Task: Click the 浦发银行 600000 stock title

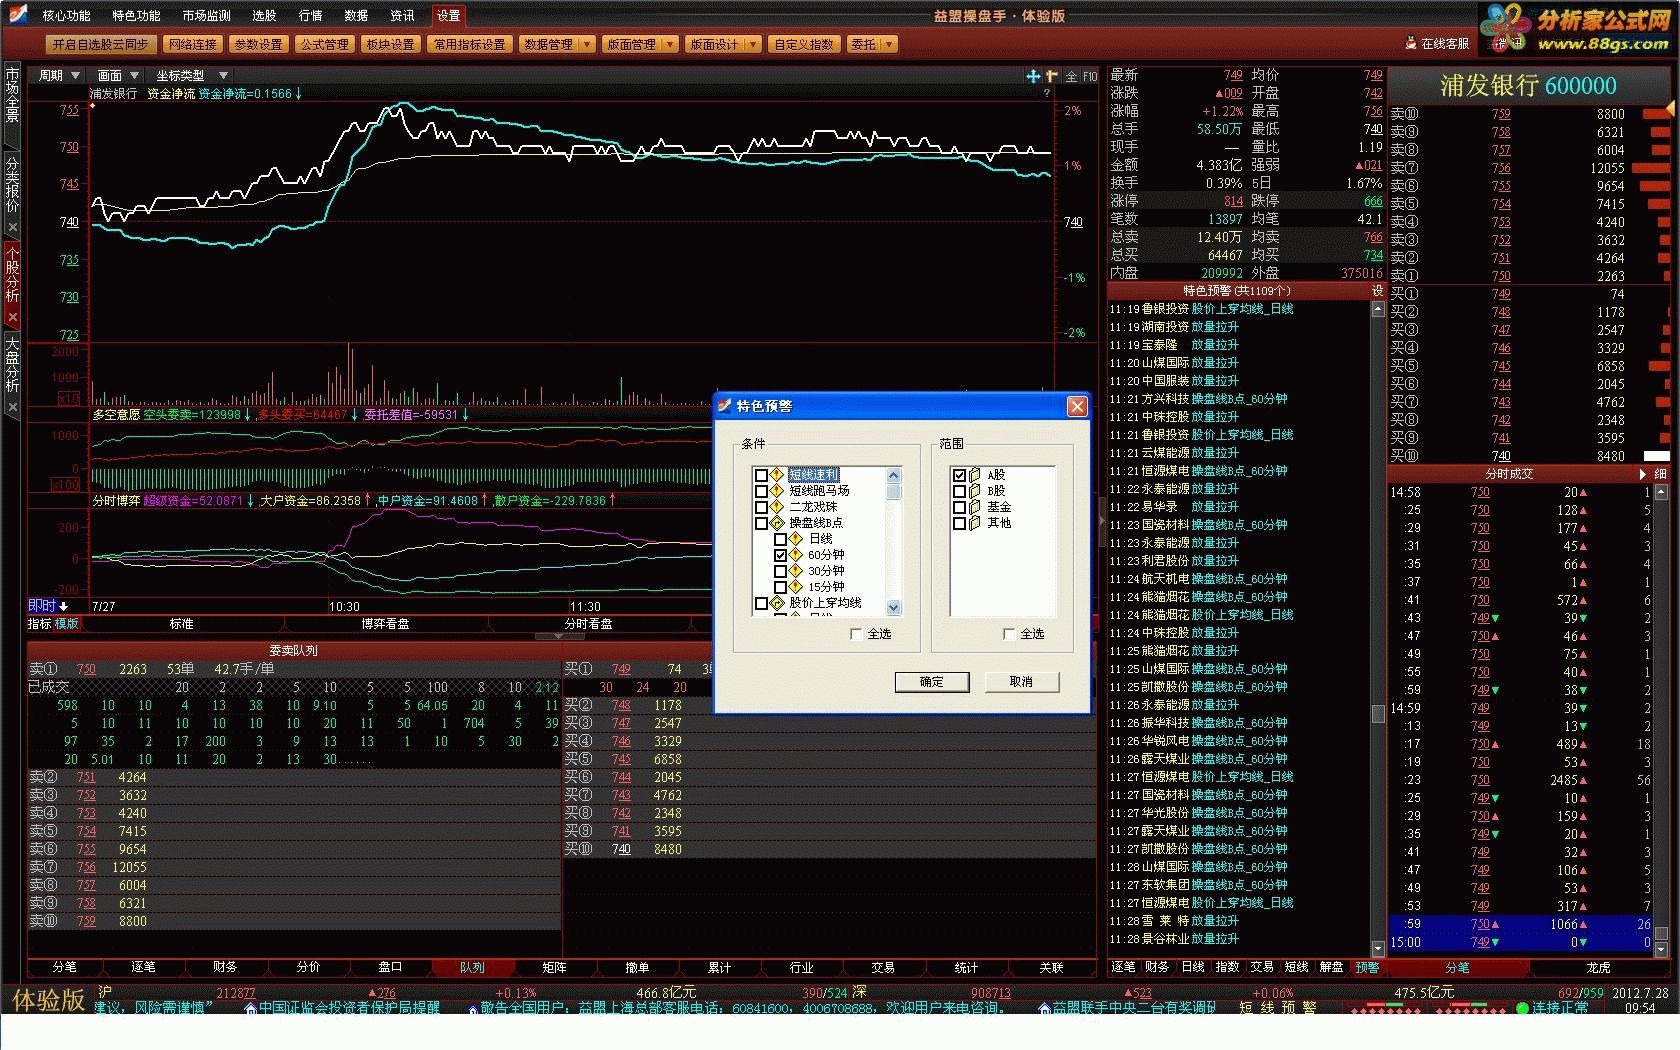Action: click(1527, 85)
